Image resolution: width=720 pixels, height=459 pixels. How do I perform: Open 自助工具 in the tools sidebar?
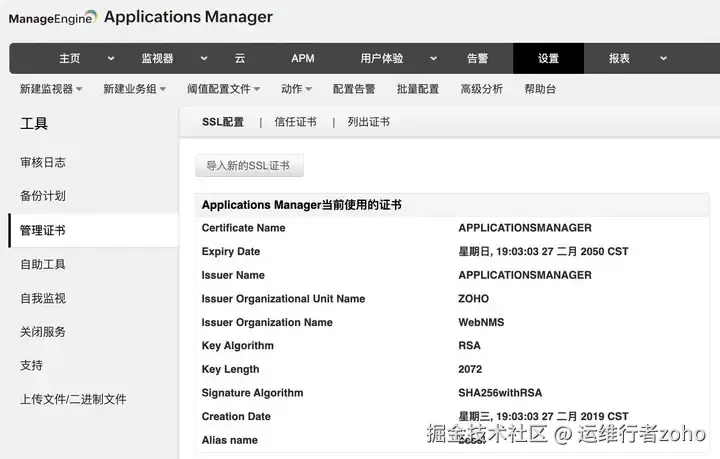(43, 264)
